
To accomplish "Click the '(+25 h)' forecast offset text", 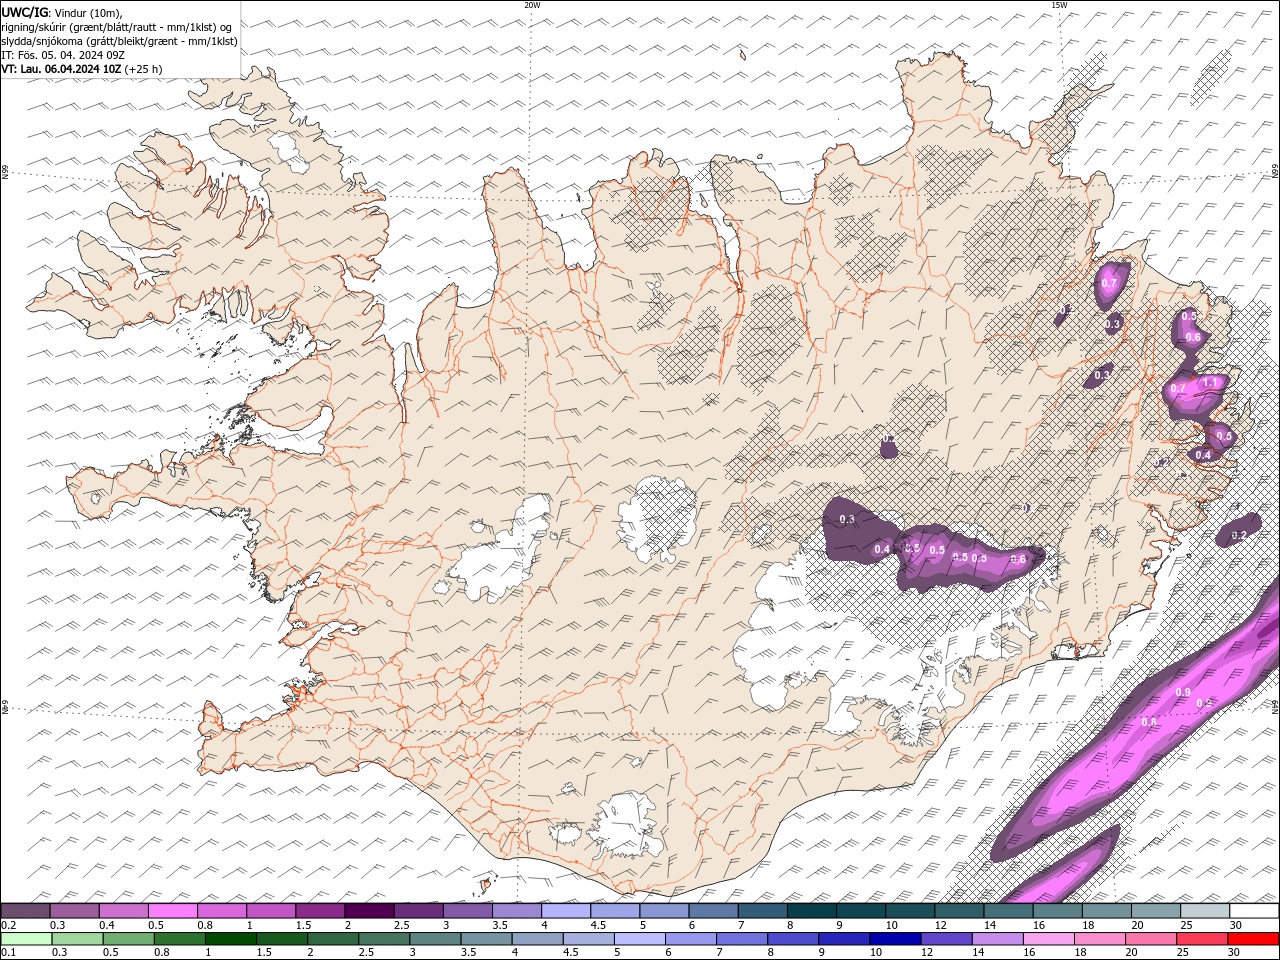I will click(x=143, y=69).
